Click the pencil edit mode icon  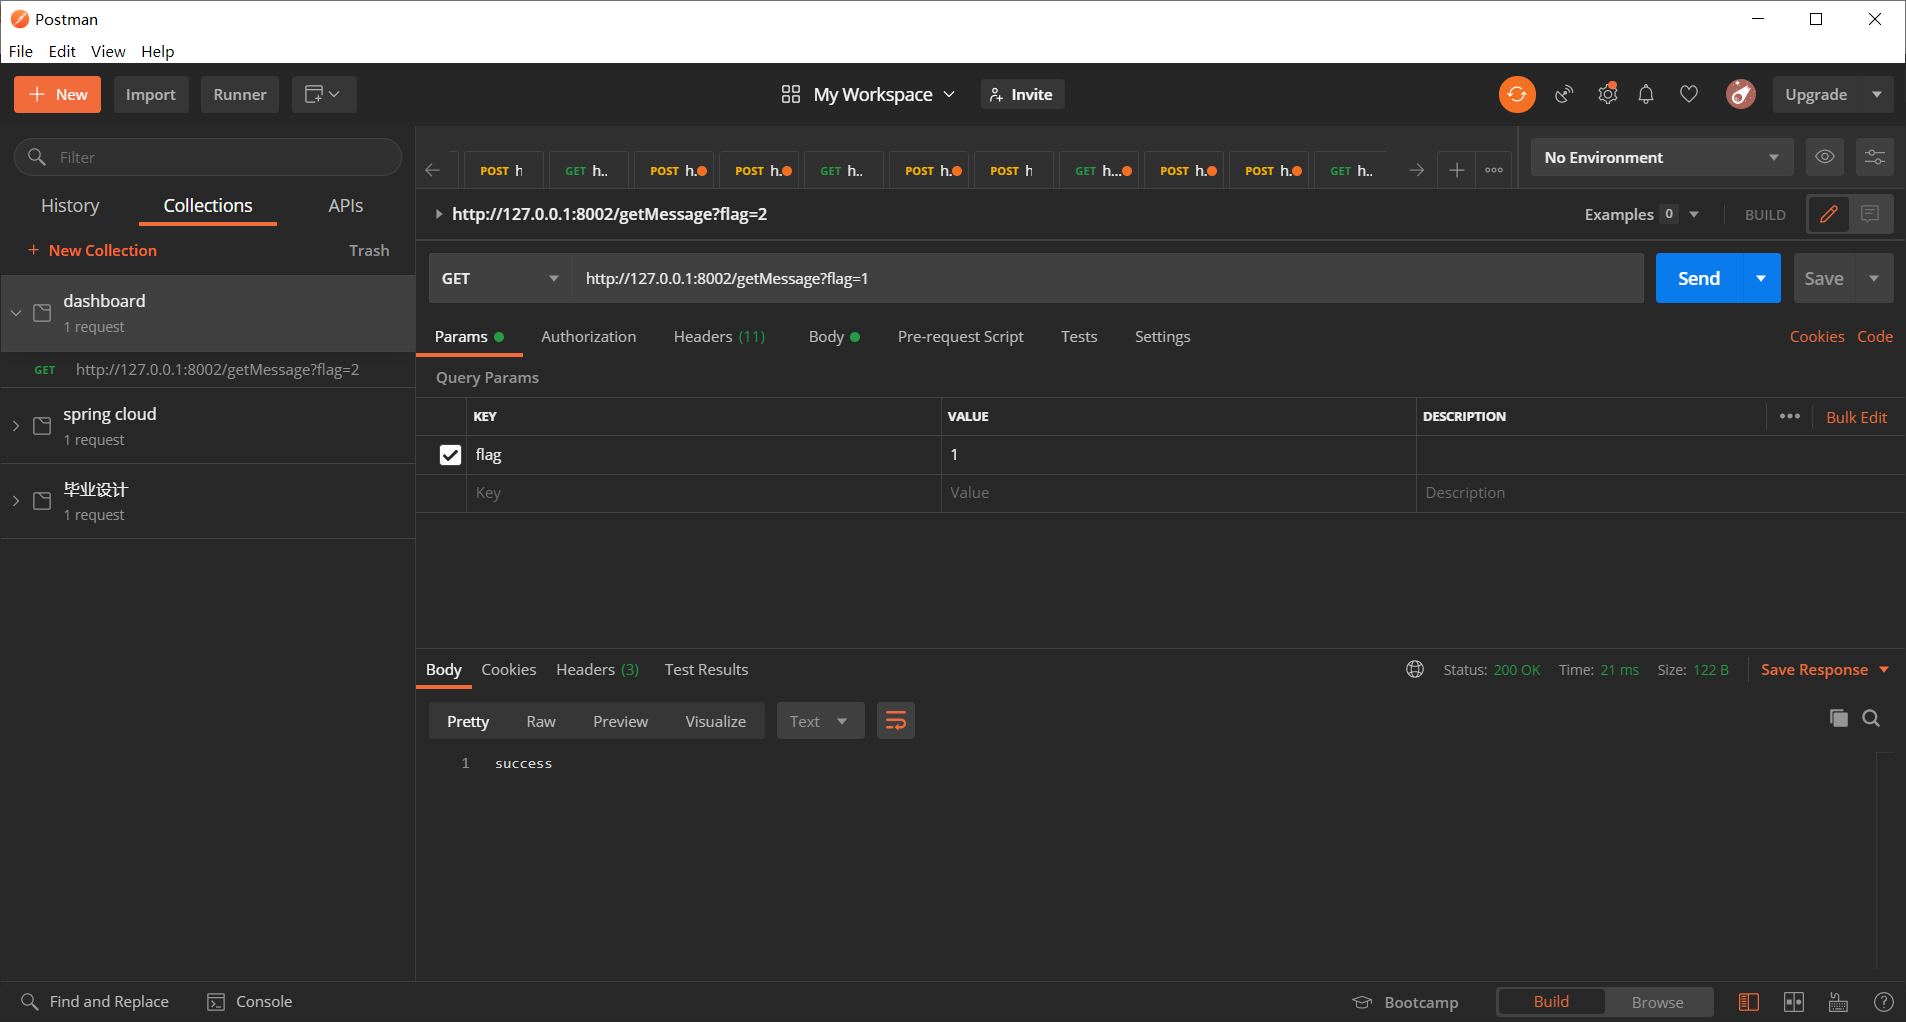pos(1829,214)
